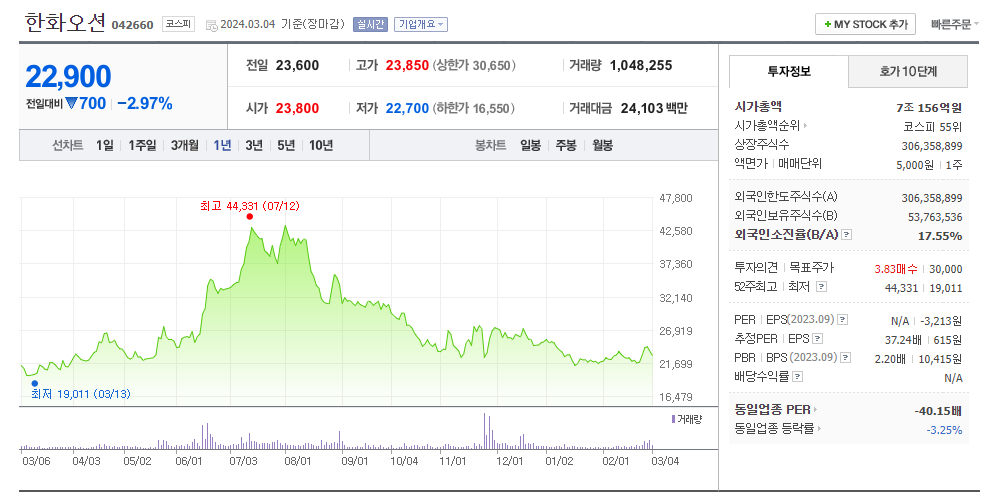Click the 전일 value 23,600
The height and width of the screenshot is (492, 998).
point(297,66)
